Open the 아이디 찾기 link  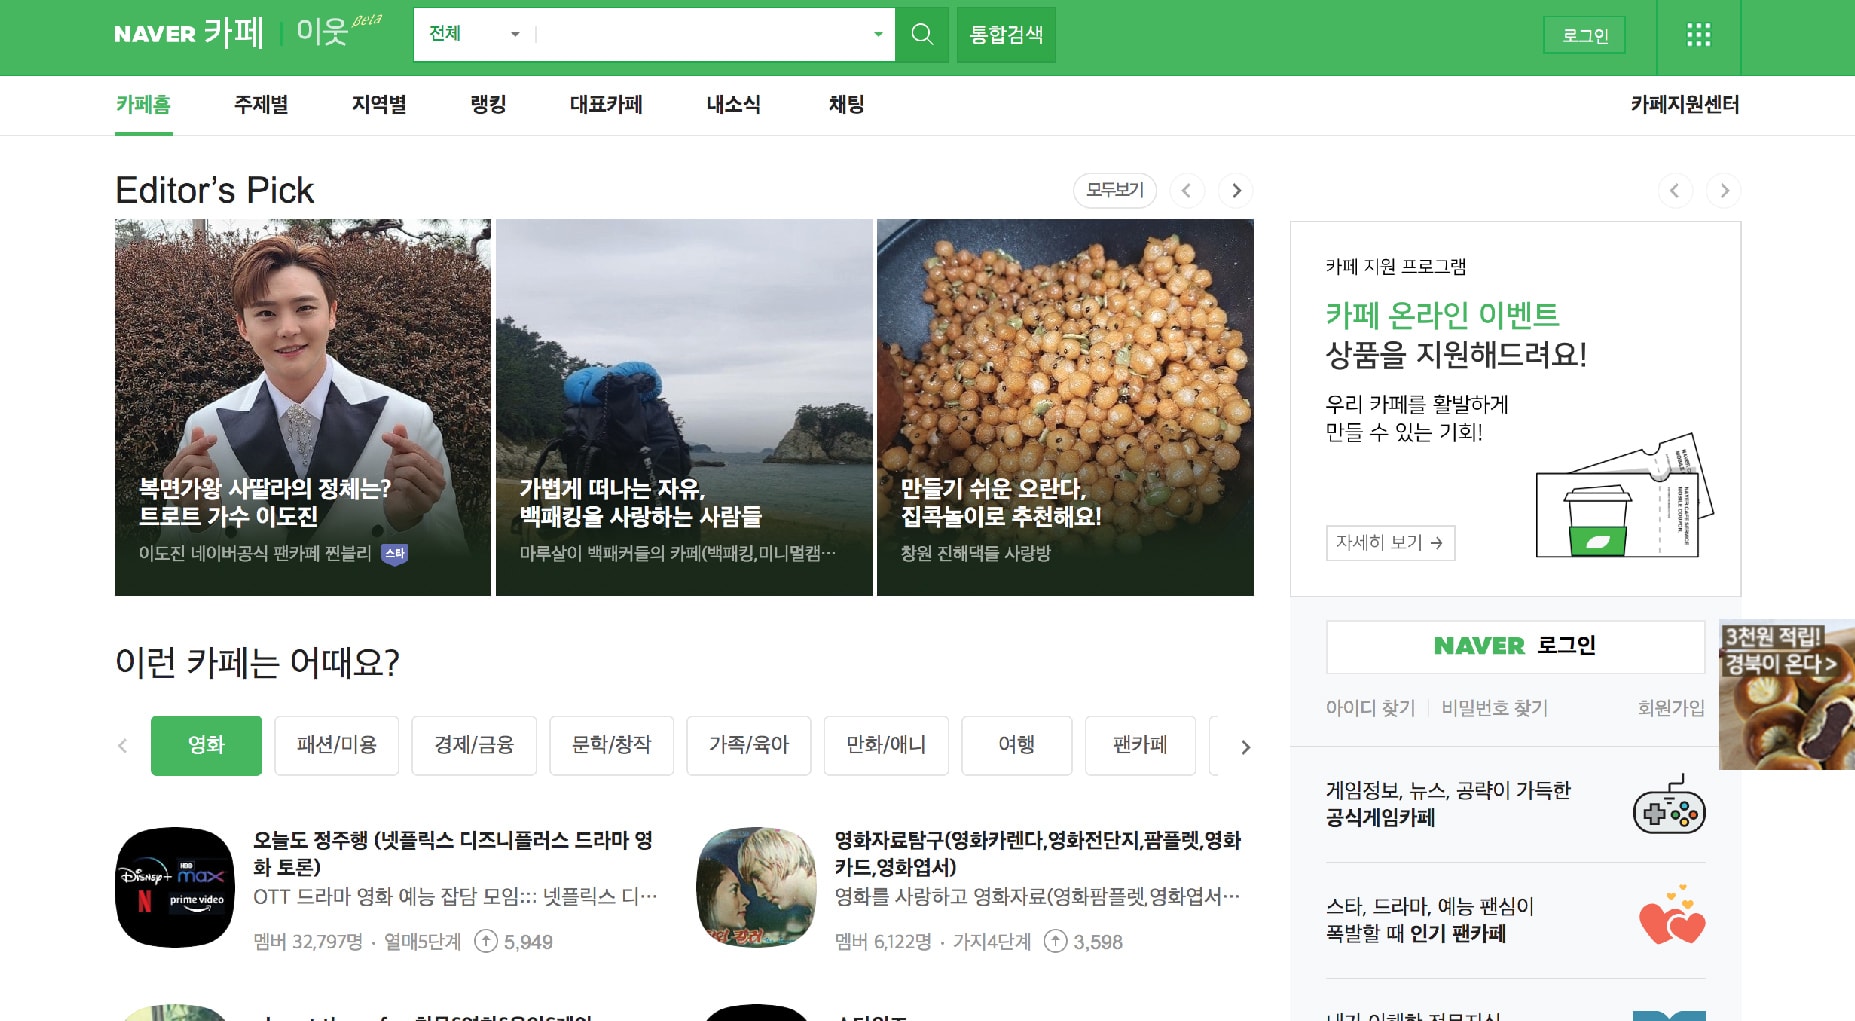[1370, 708]
